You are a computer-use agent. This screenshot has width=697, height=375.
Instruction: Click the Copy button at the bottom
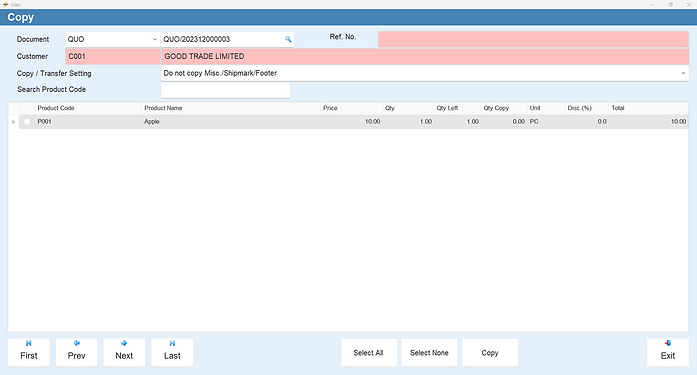490,353
